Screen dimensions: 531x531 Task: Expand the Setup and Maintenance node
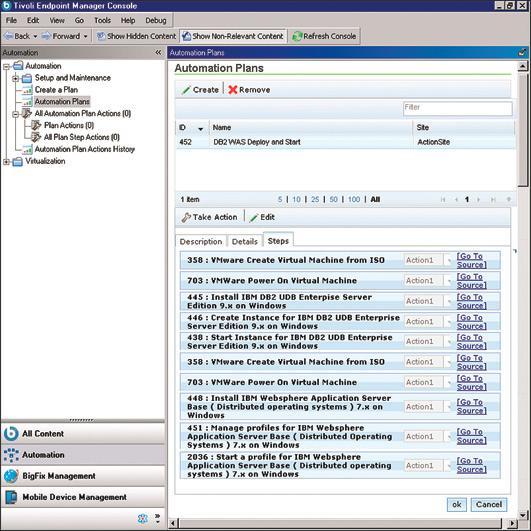click(15, 78)
